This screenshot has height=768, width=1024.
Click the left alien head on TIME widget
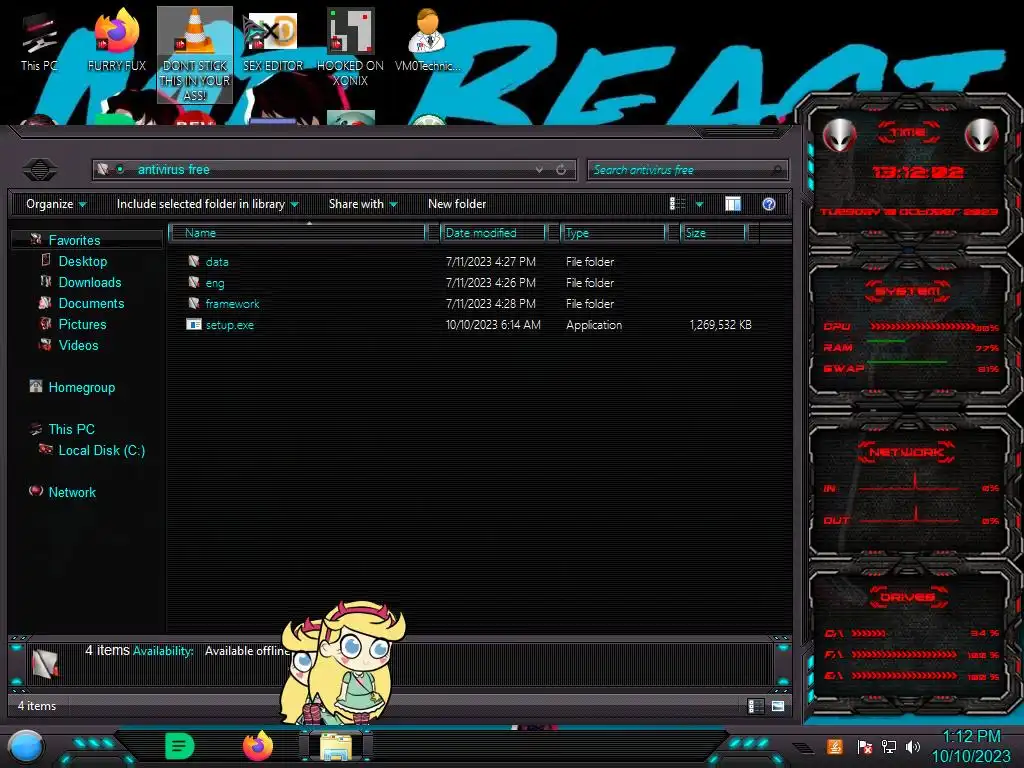point(839,136)
